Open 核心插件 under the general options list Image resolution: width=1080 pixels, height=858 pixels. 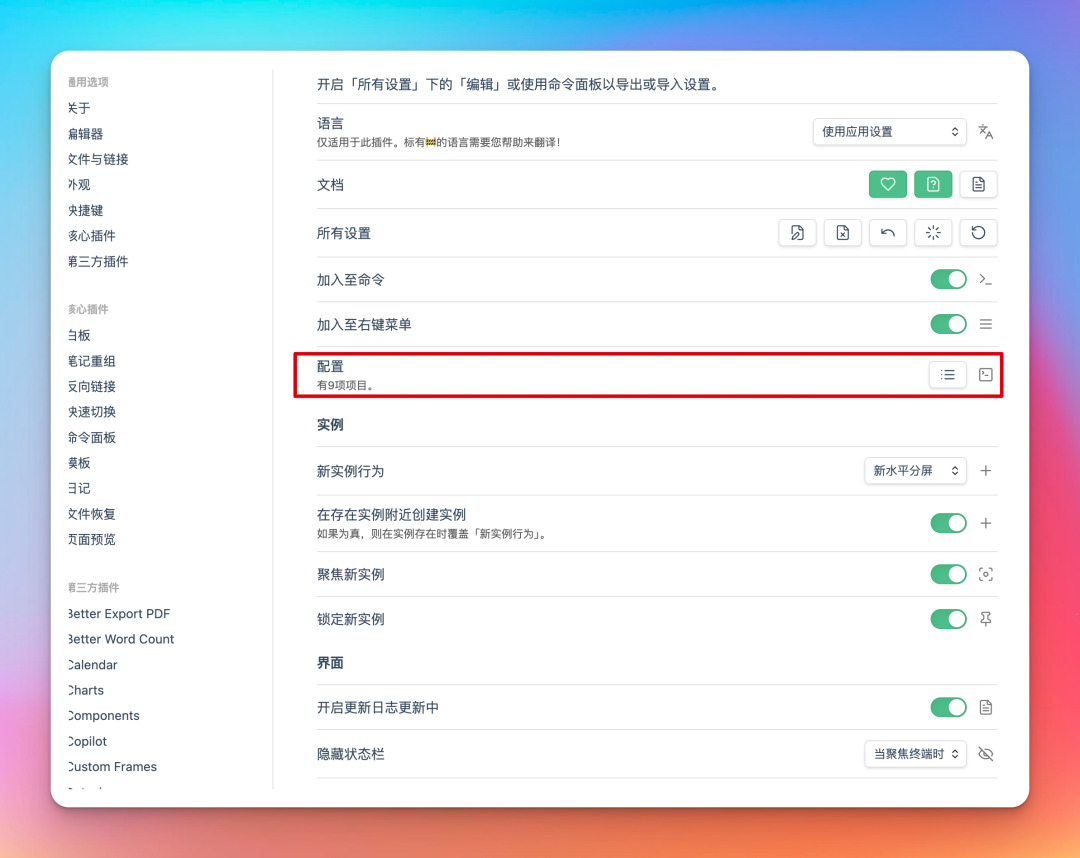[x=92, y=236]
